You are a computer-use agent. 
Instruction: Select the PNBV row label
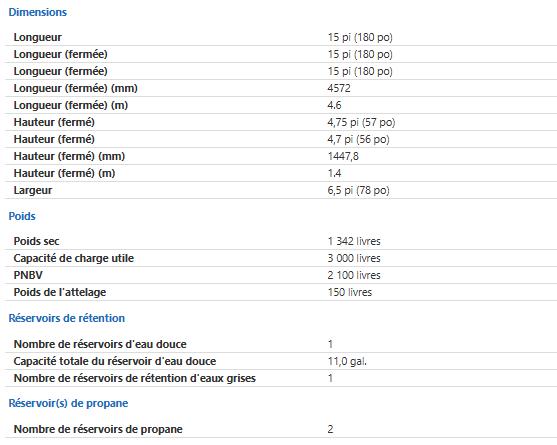pyautogui.click(x=28, y=275)
